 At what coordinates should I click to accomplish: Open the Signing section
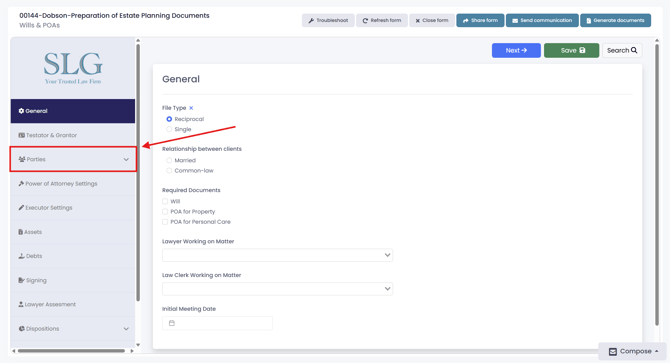tap(73, 281)
